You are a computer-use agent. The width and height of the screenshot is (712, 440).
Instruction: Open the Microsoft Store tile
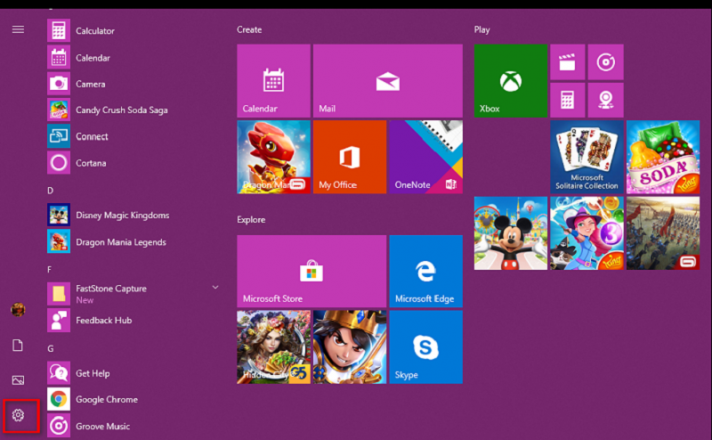(312, 271)
